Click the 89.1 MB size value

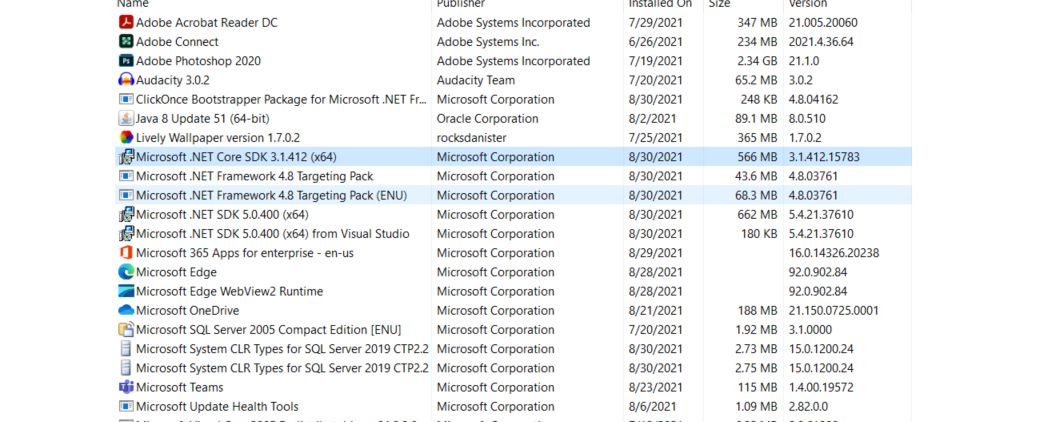(756, 119)
